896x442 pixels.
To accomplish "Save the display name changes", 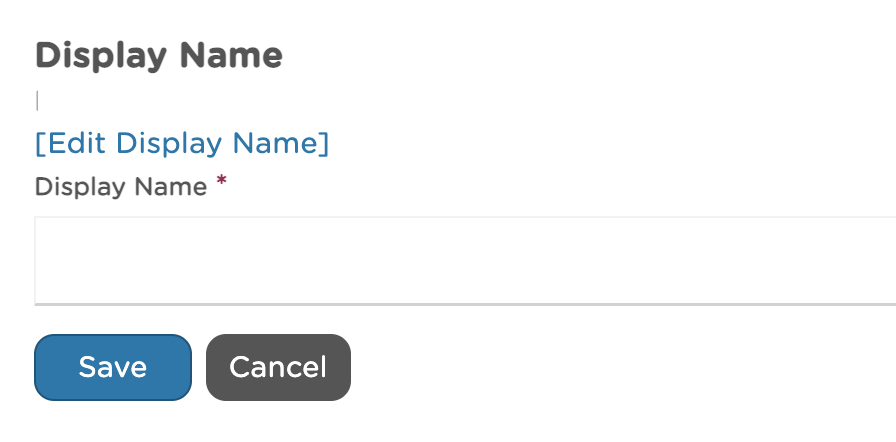I will pyautogui.click(x=113, y=367).
